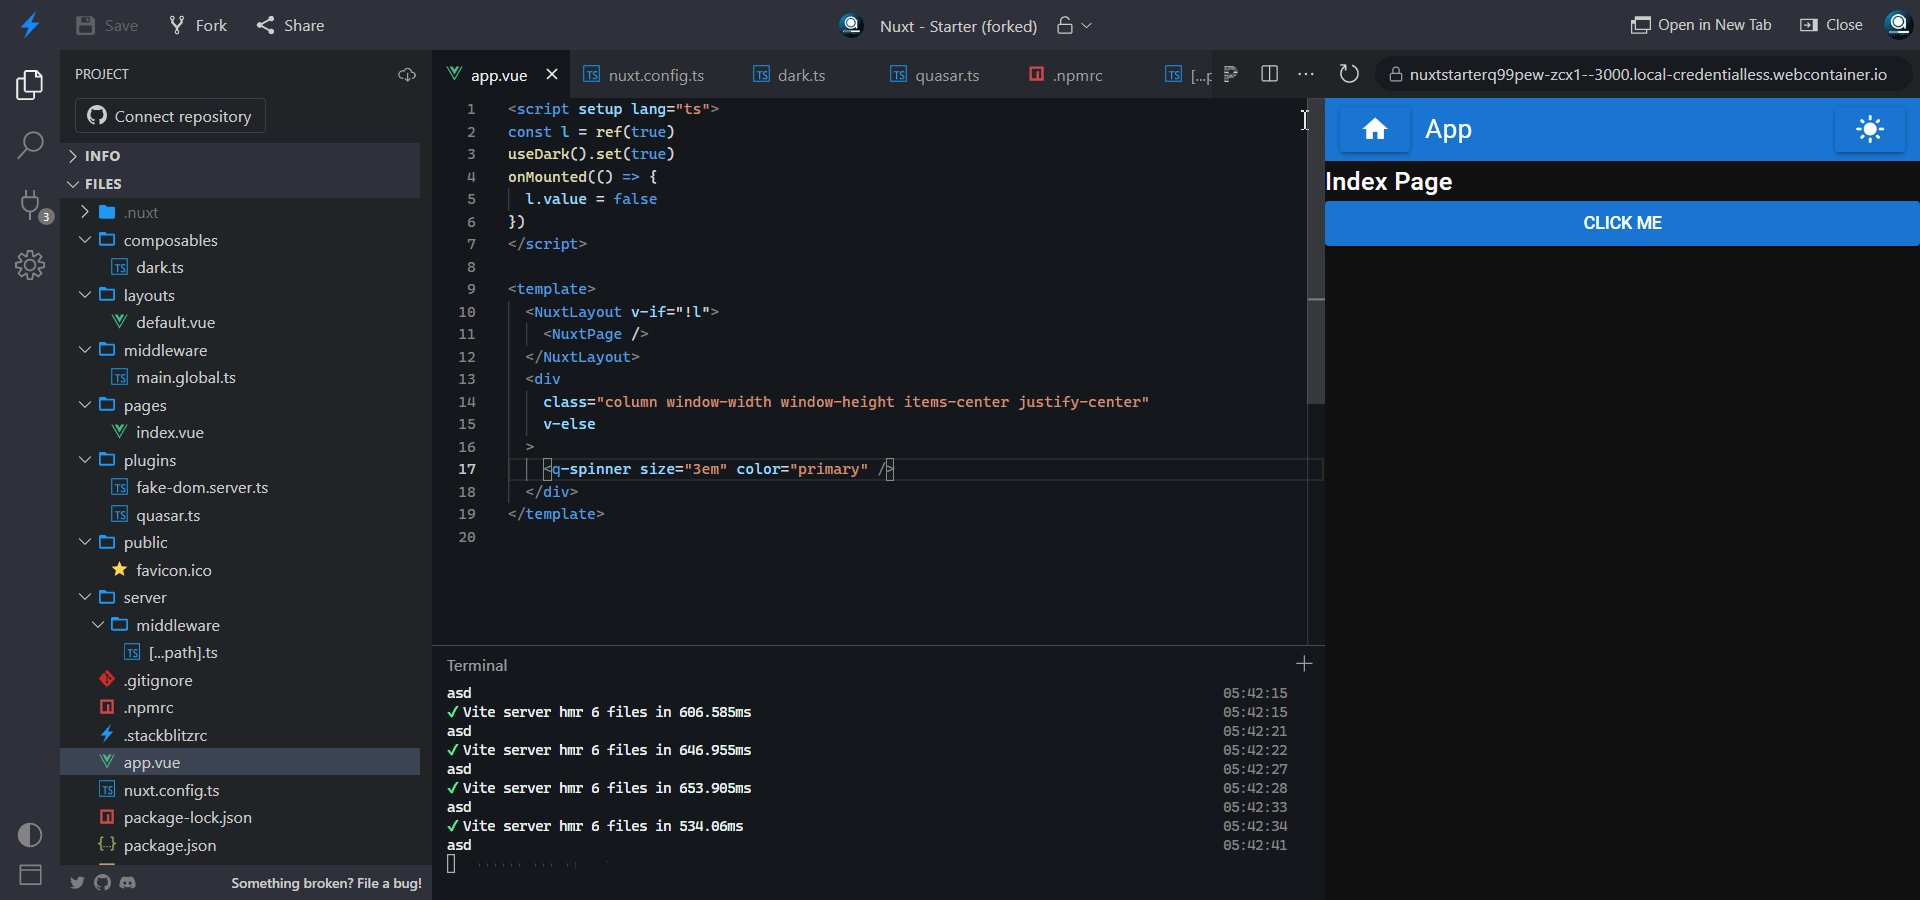Image resolution: width=1920 pixels, height=900 pixels.
Task: Switch to the quasar.ts tab
Action: click(x=946, y=74)
